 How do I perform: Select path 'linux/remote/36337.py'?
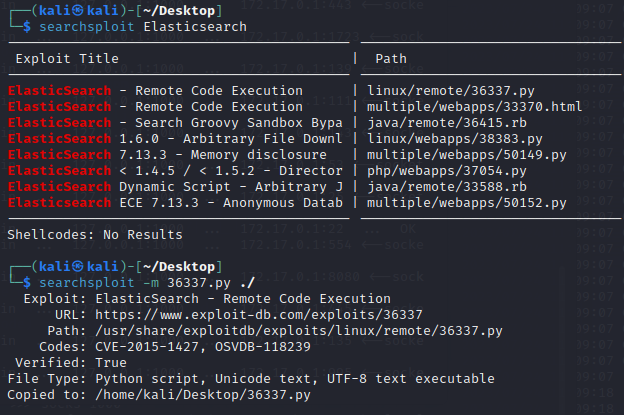(x=450, y=91)
